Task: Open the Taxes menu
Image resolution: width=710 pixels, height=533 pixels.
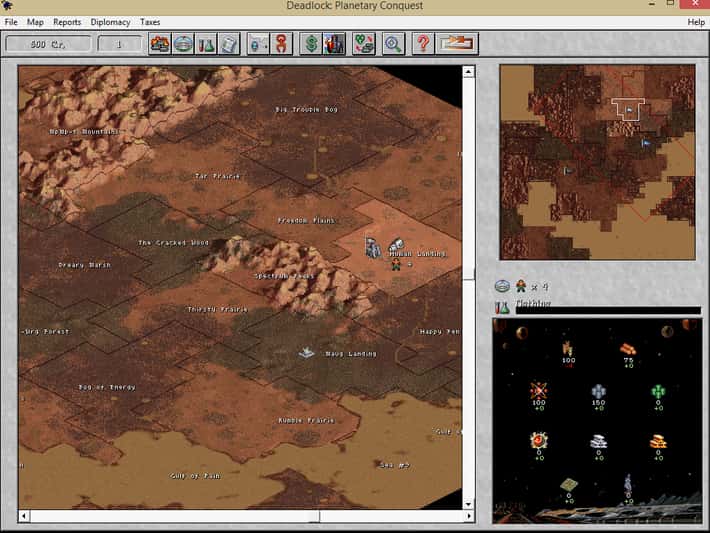Action: point(150,22)
